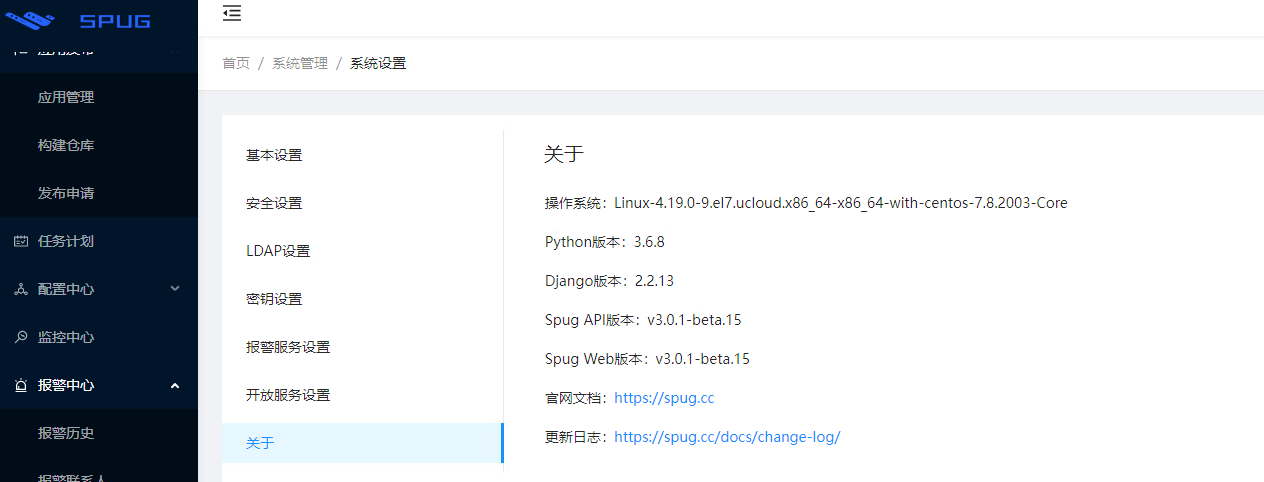Click Spug API版本 v3.0.1-beta.15 text
This screenshot has height=482, width=1264.
point(643,320)
